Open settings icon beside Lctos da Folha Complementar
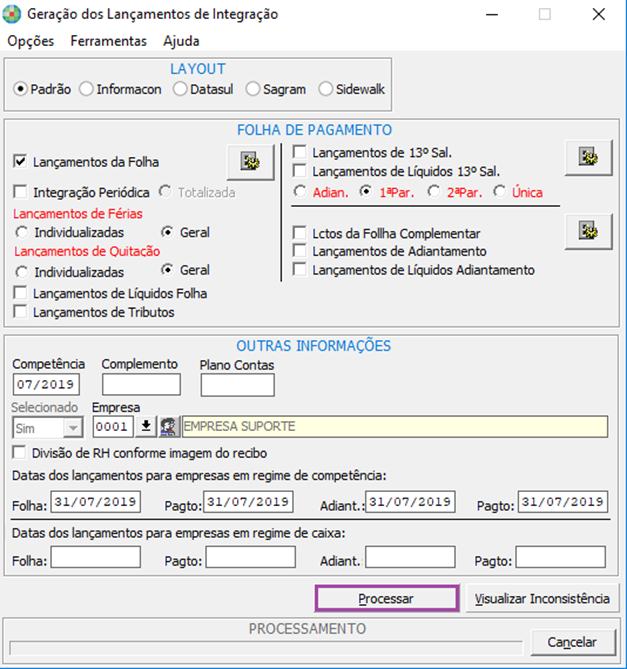Viewport: 627px width, 669px height. click(x=589, y=231)
